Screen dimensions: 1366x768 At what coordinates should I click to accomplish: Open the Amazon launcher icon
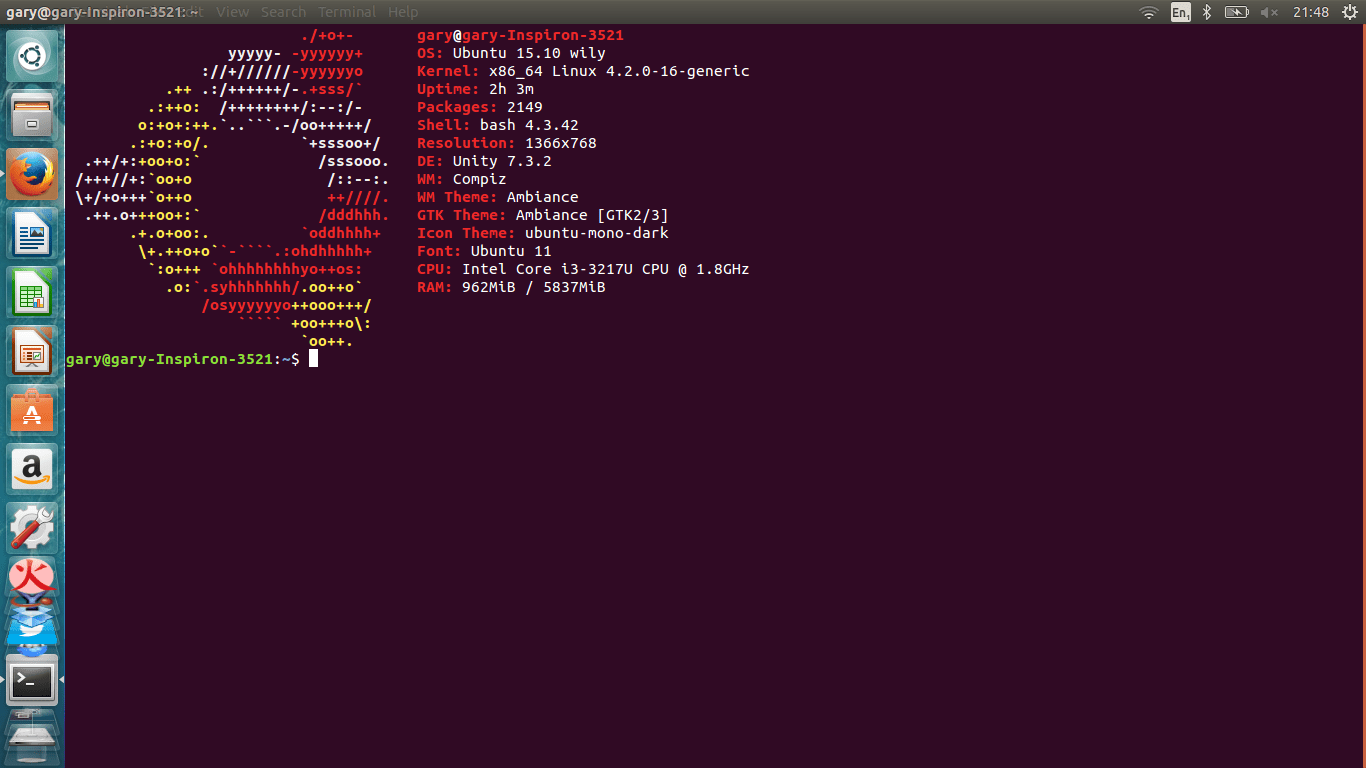click(32, 471)
